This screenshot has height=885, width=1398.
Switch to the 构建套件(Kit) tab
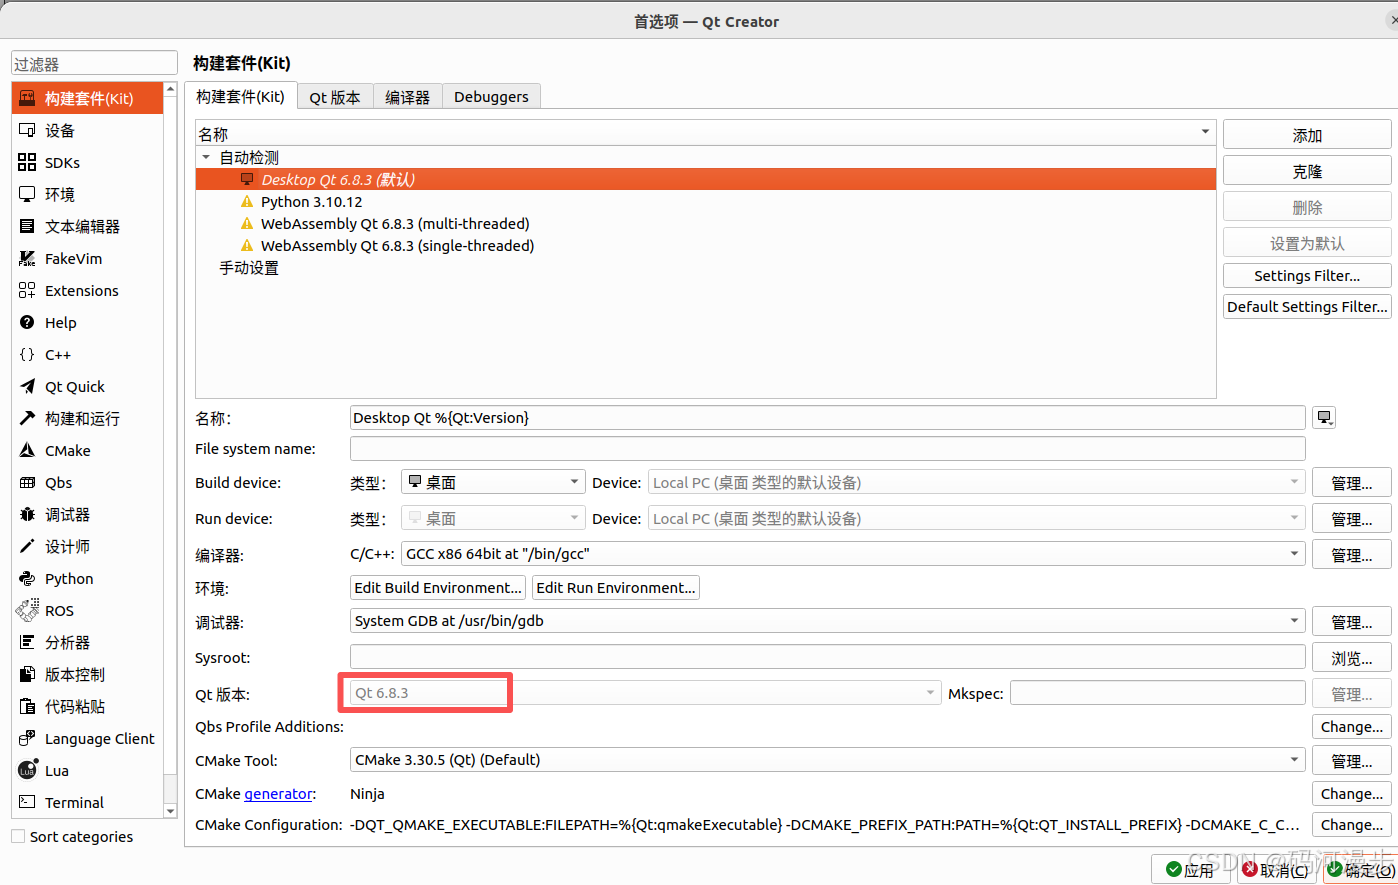click(240, 96)
